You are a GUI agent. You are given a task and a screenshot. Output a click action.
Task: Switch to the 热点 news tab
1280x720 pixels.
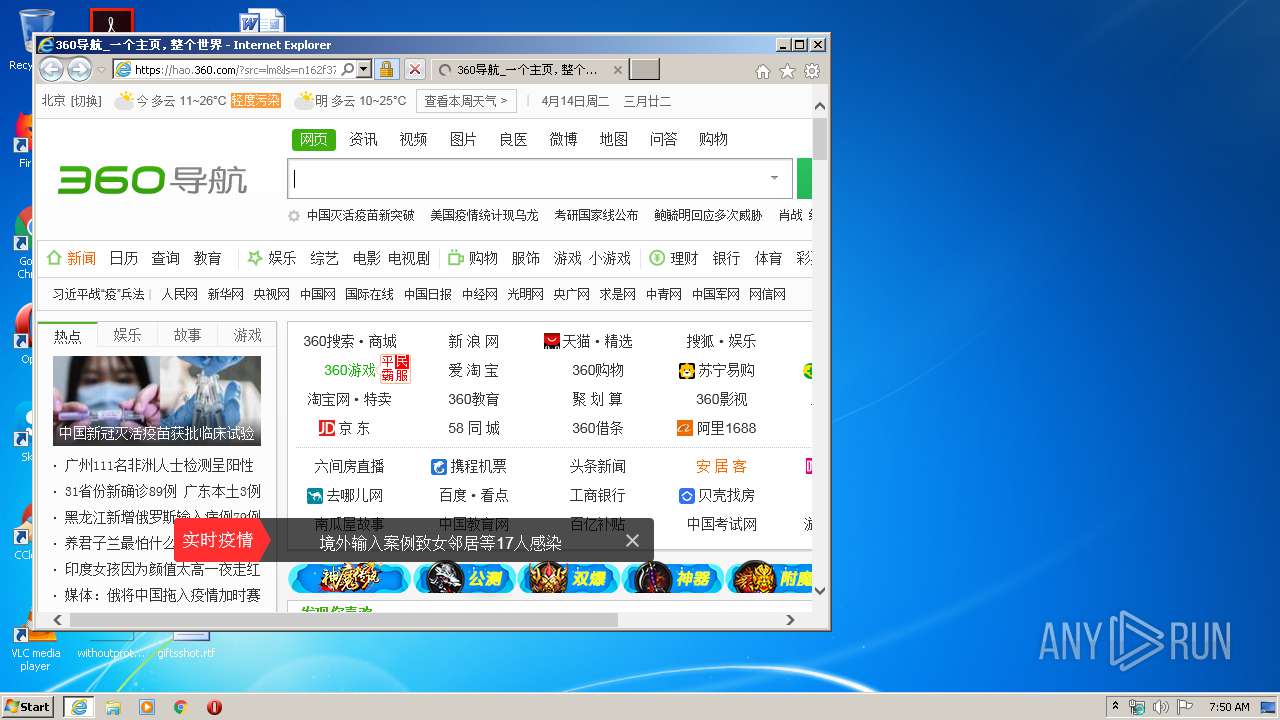pos(68,336)
